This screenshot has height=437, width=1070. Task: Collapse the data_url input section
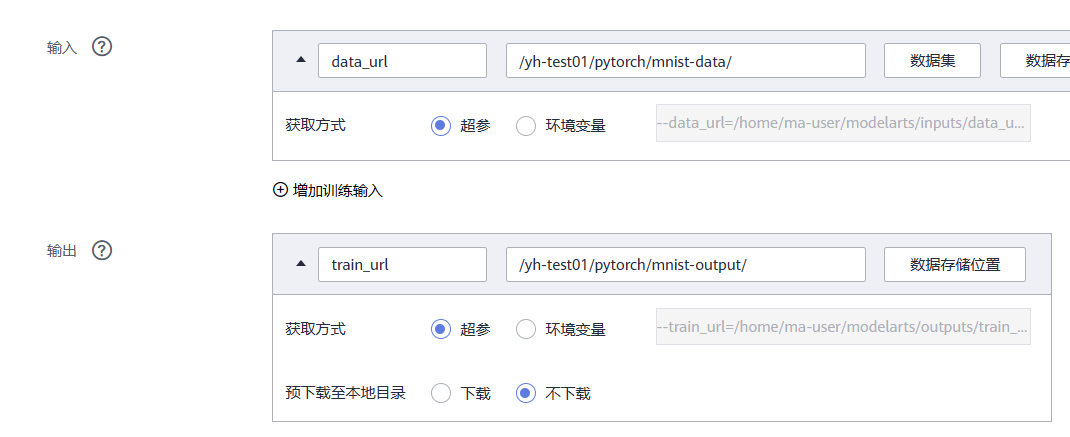301,60
